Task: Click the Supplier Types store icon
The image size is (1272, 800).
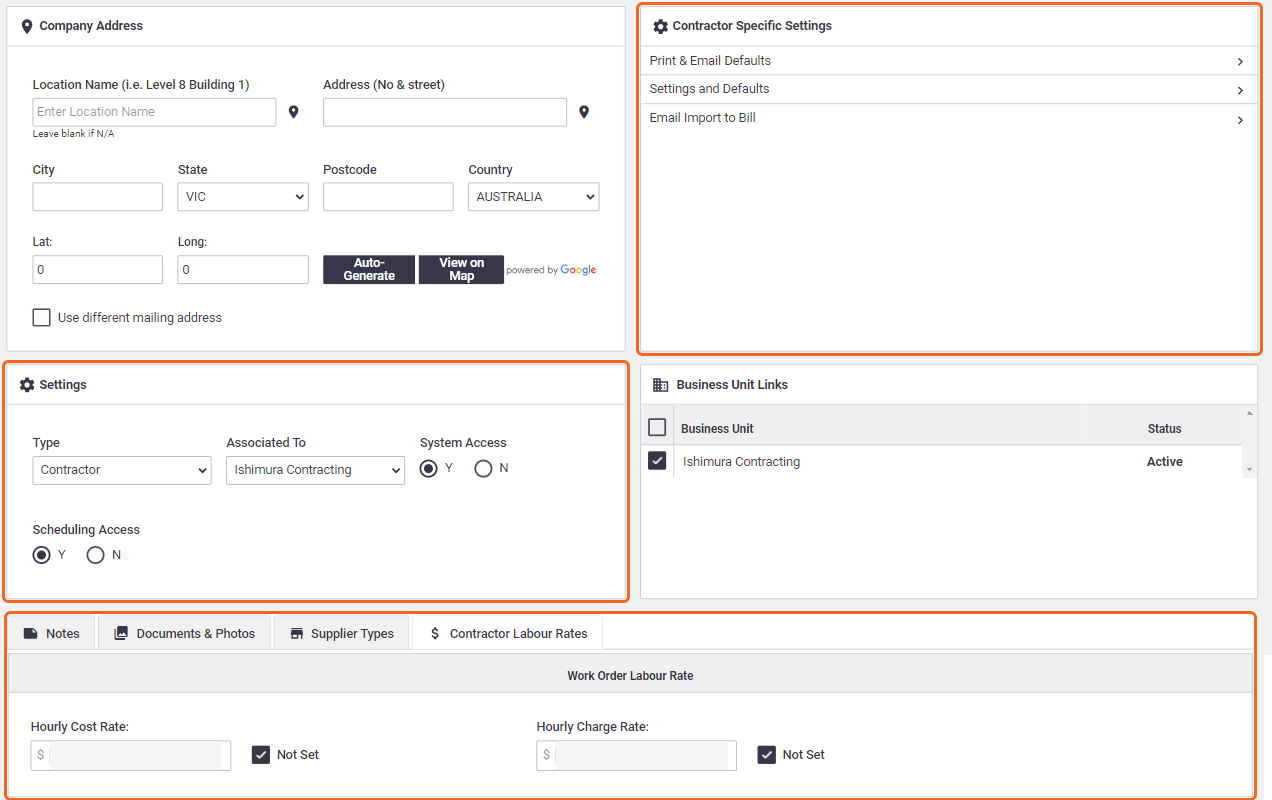Action: pyautogui.click(x=296, y=633)
